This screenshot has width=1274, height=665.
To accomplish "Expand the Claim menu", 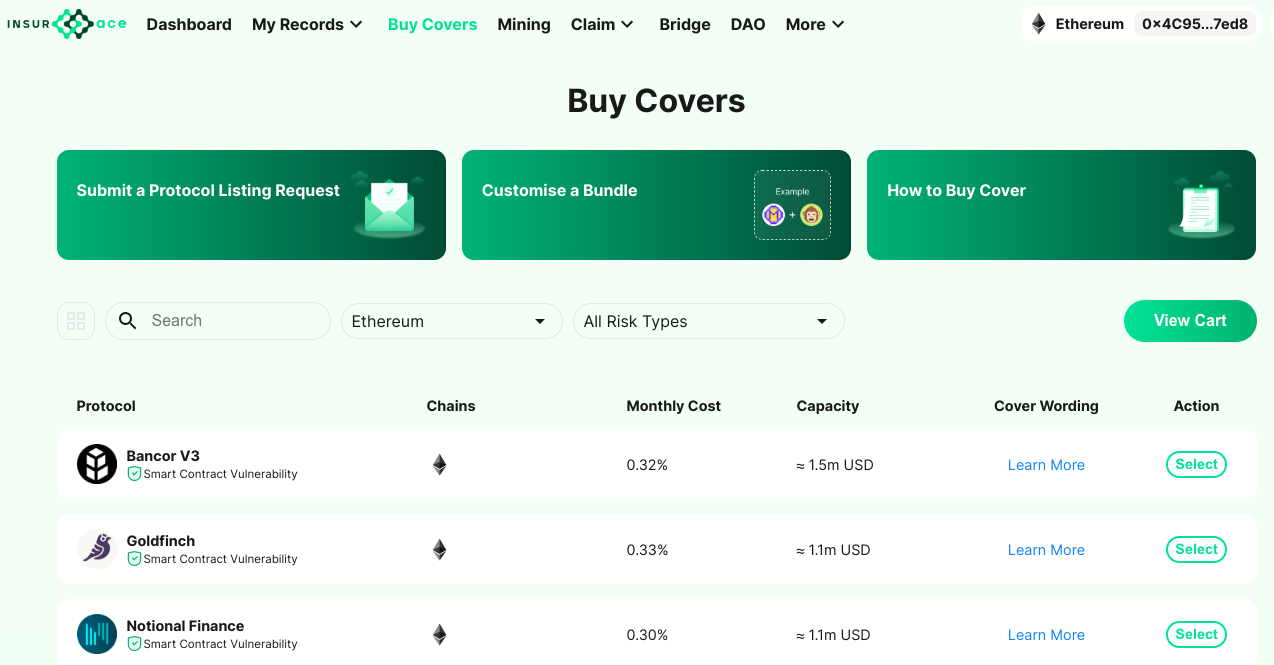I will (602, 24).
